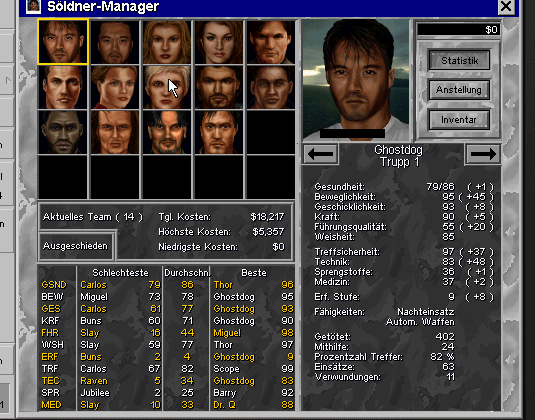Select the long black-haired man with earring portrait
The width and height of the screenshot is (535, 420).
tap(167, 132)
